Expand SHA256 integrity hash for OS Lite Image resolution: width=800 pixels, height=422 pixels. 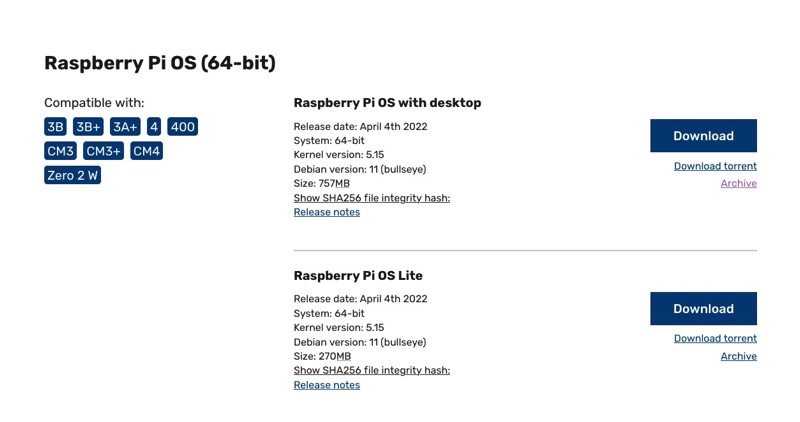(x=371, y=371)
